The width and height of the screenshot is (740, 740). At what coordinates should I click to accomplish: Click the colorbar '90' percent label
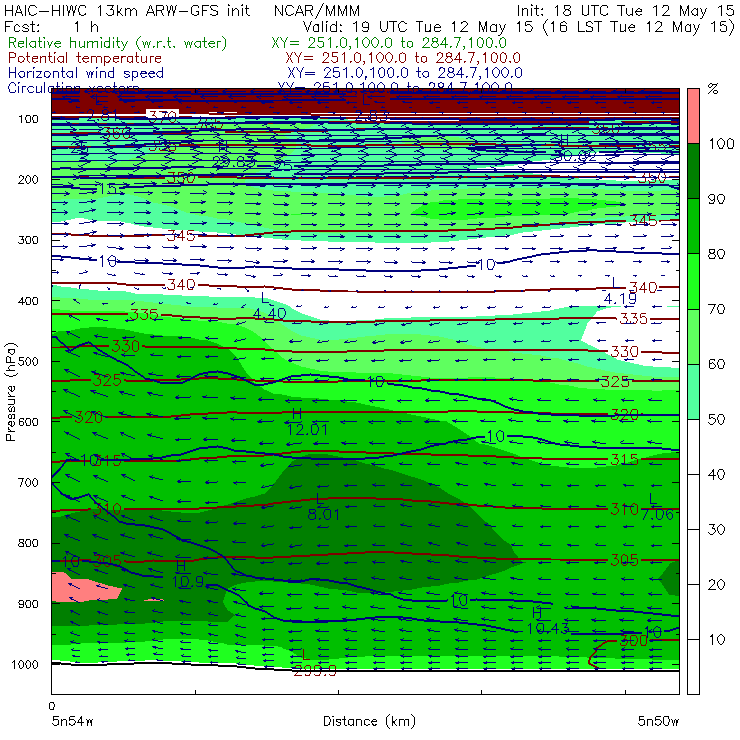(x=717, y=199)
